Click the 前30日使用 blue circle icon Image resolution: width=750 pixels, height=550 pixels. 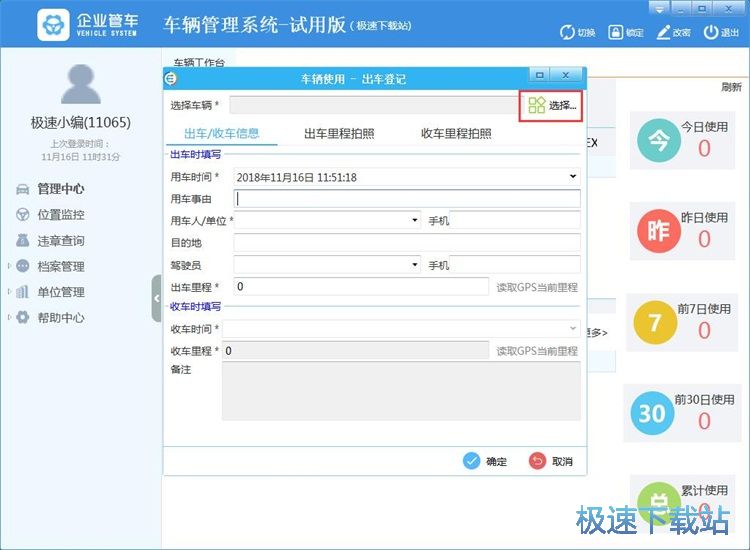pos(652,413)
